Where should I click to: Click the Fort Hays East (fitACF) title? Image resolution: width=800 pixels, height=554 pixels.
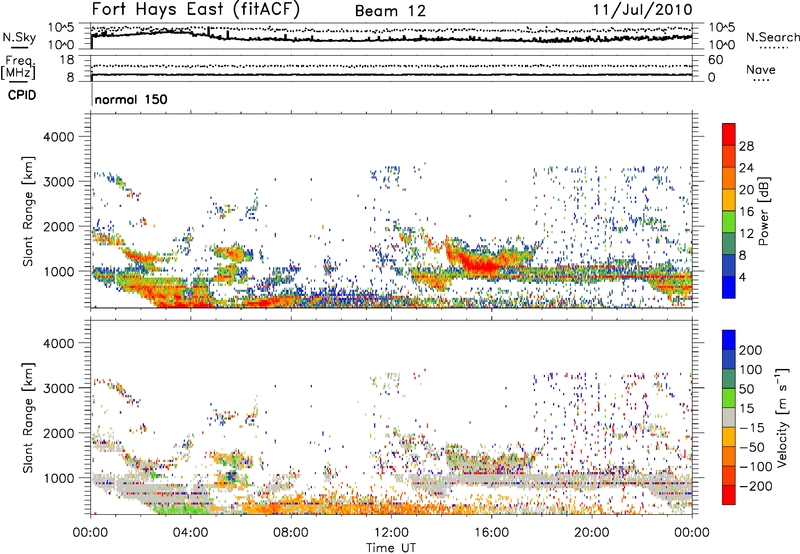(195, 9)
